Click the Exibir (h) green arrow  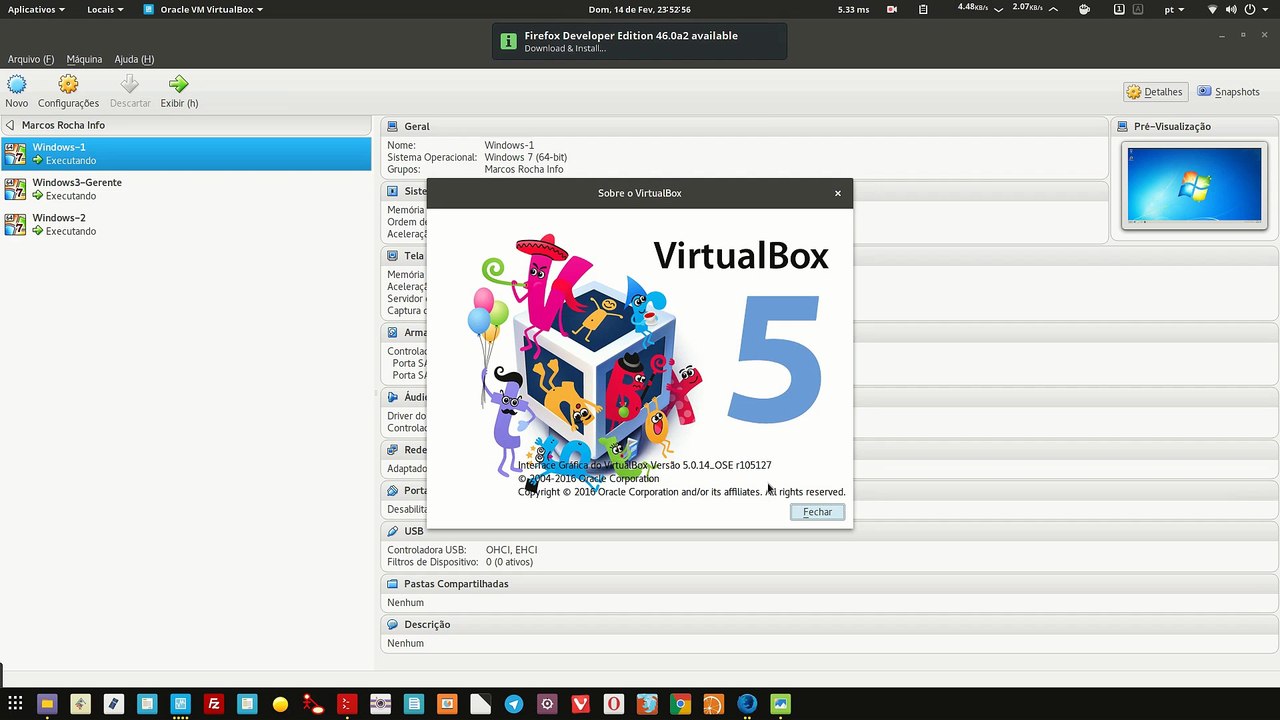point(179,84)
